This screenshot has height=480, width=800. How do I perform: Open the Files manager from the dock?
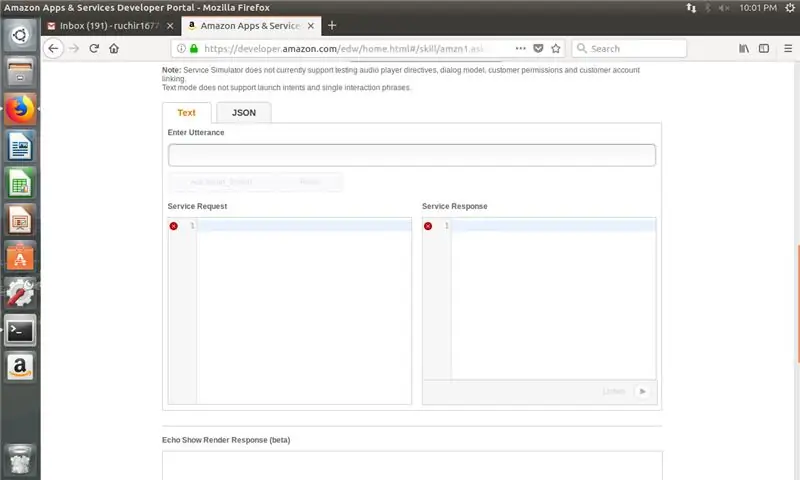coord(20,71)
